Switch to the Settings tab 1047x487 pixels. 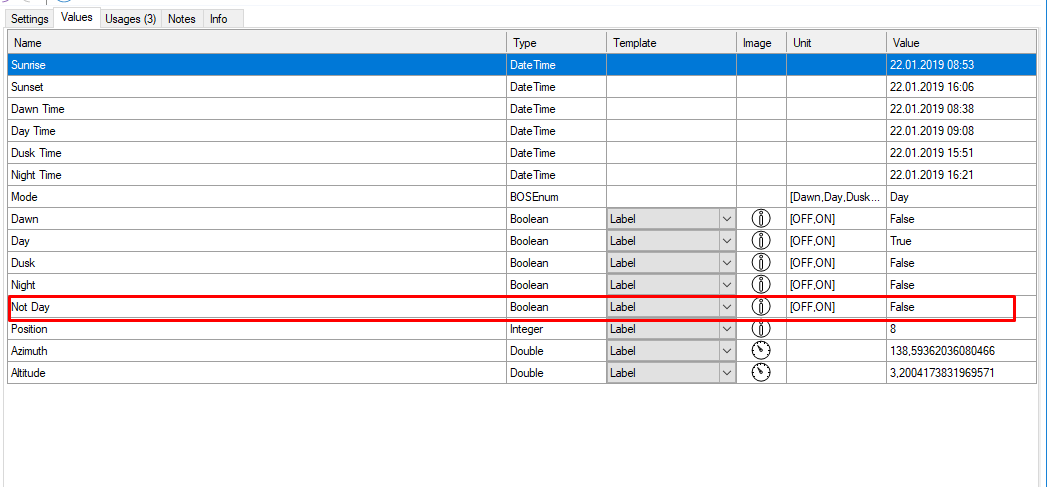coord(29,19)
